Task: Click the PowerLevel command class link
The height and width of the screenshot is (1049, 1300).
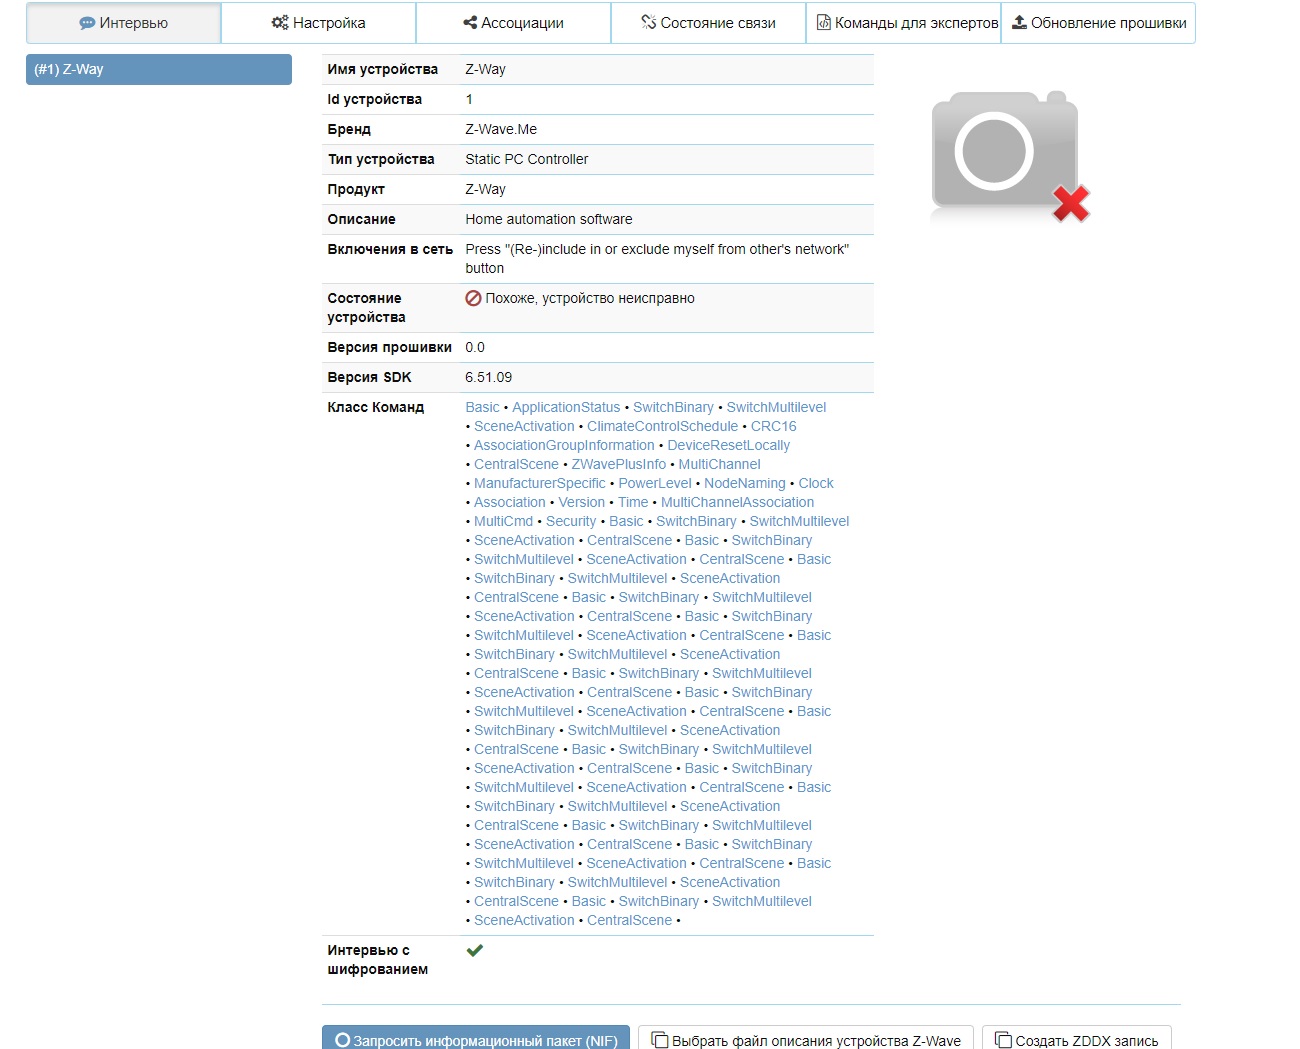Action: (655, 483)
